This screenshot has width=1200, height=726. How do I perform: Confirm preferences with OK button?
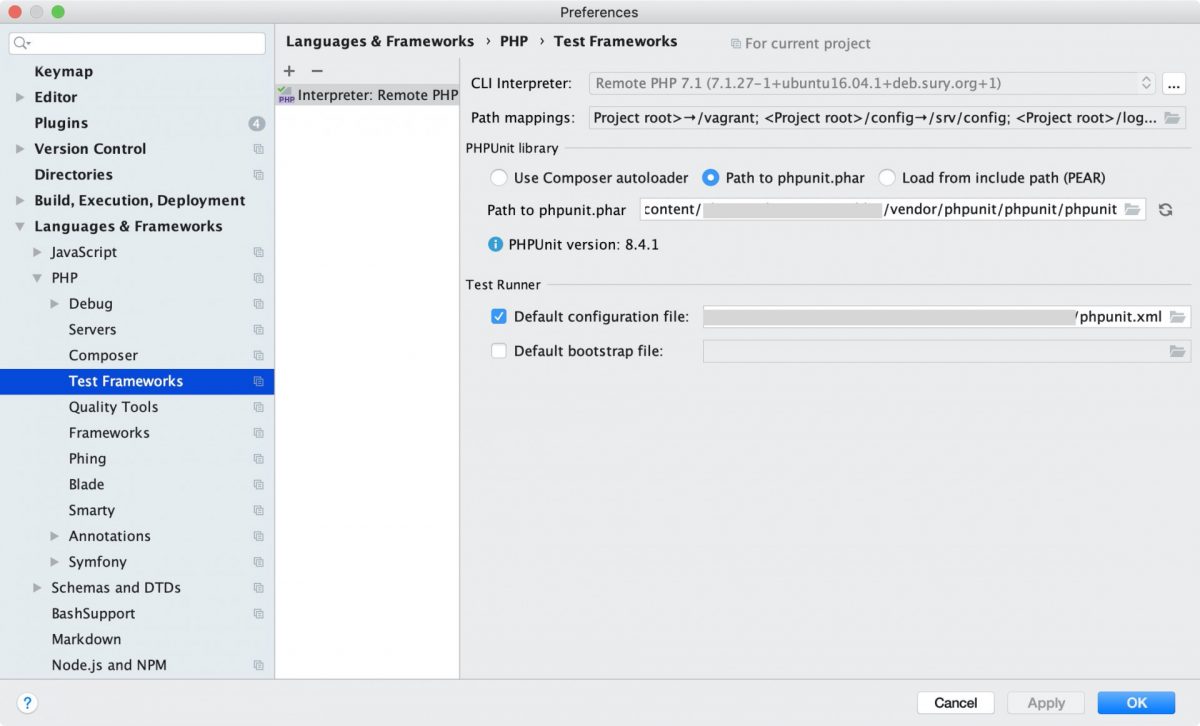(x=1136, y=703)
